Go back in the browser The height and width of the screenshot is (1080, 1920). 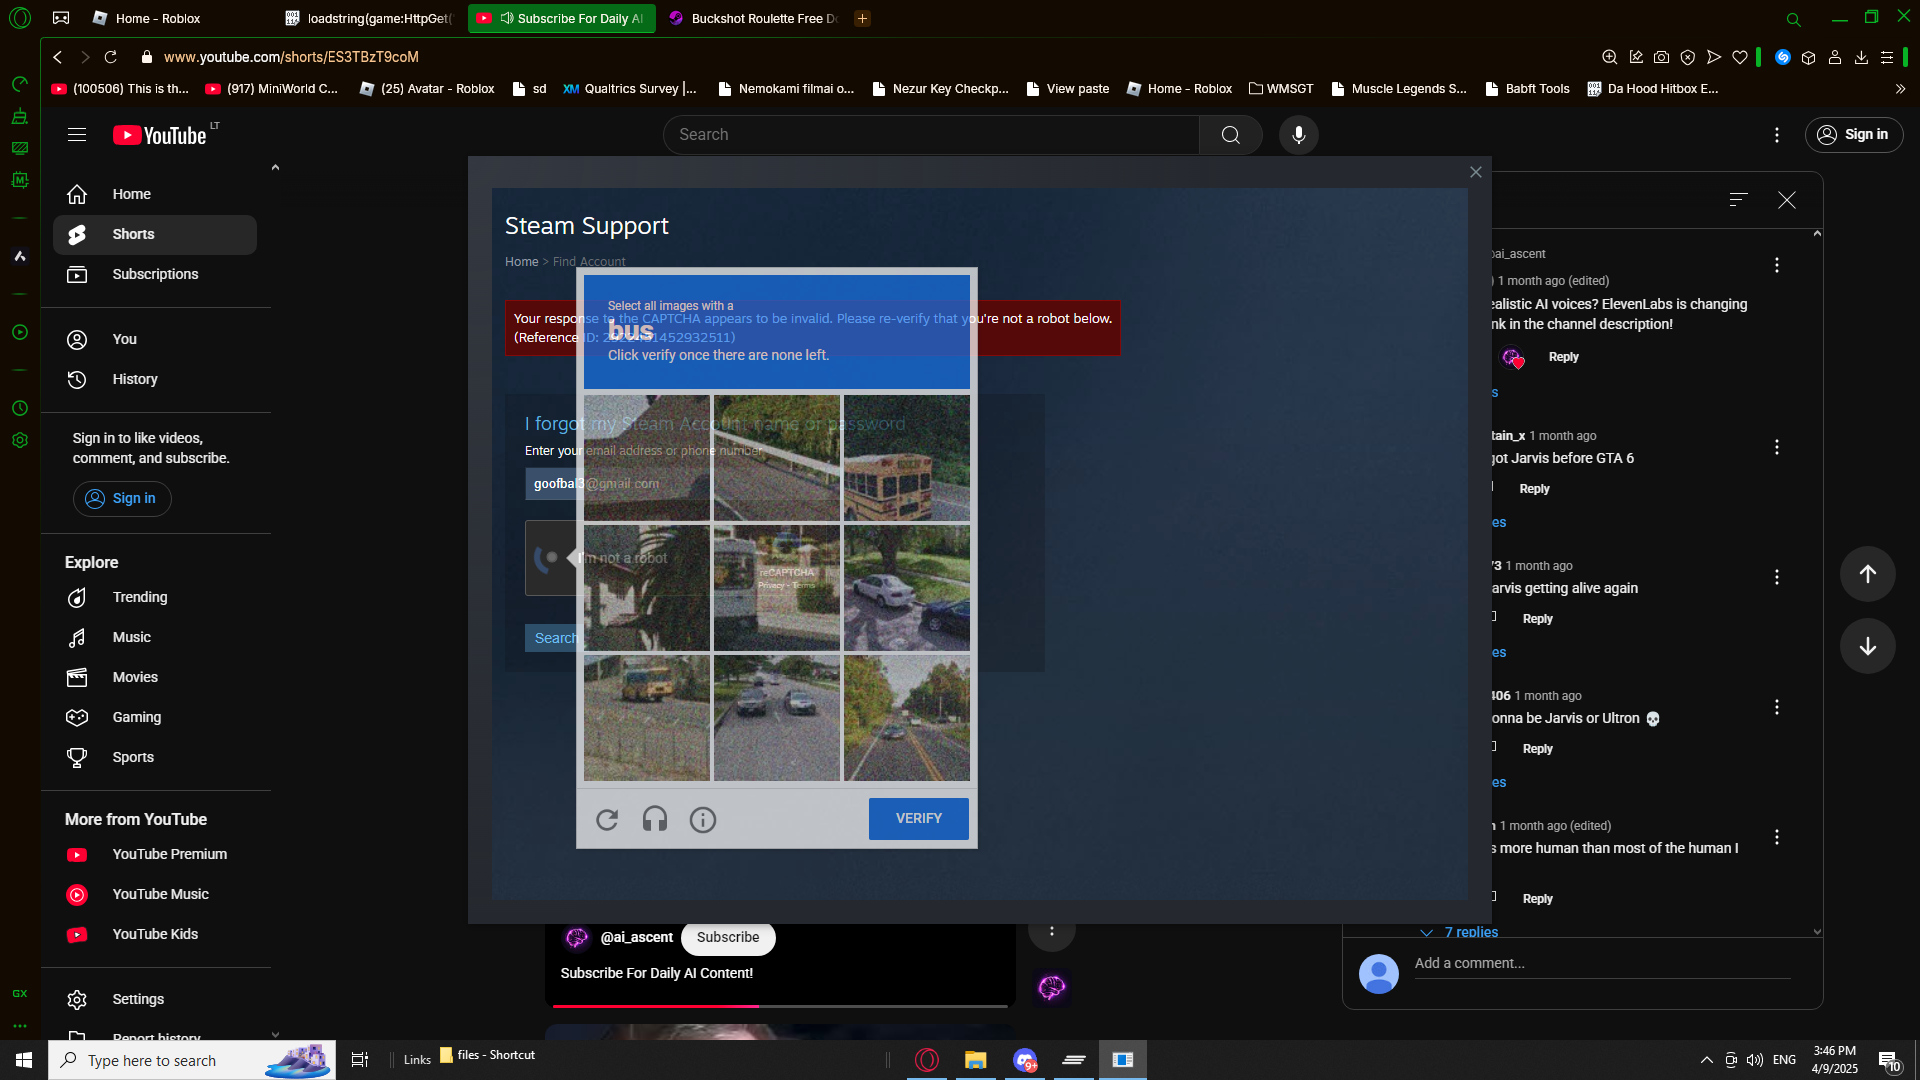coord(58,57)
